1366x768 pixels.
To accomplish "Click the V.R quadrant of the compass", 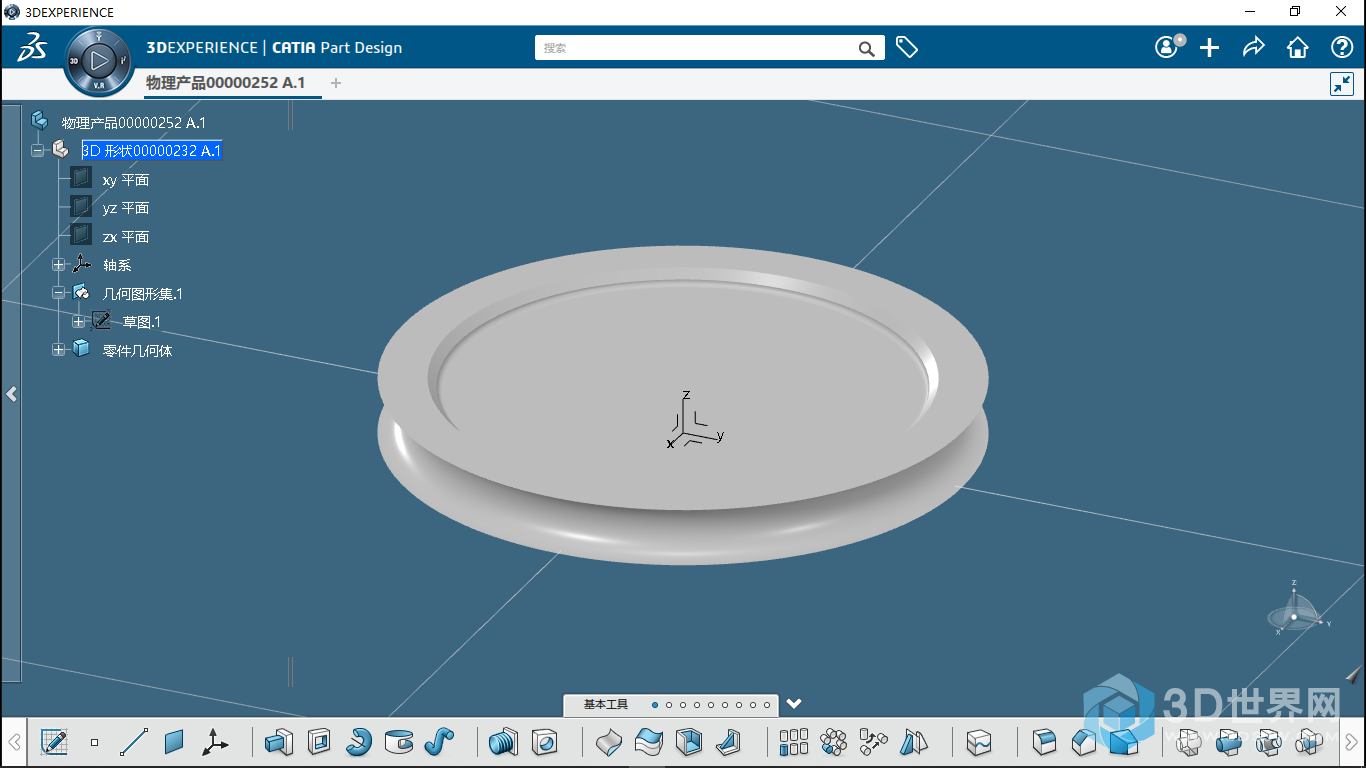I will (x=99, y=86).
